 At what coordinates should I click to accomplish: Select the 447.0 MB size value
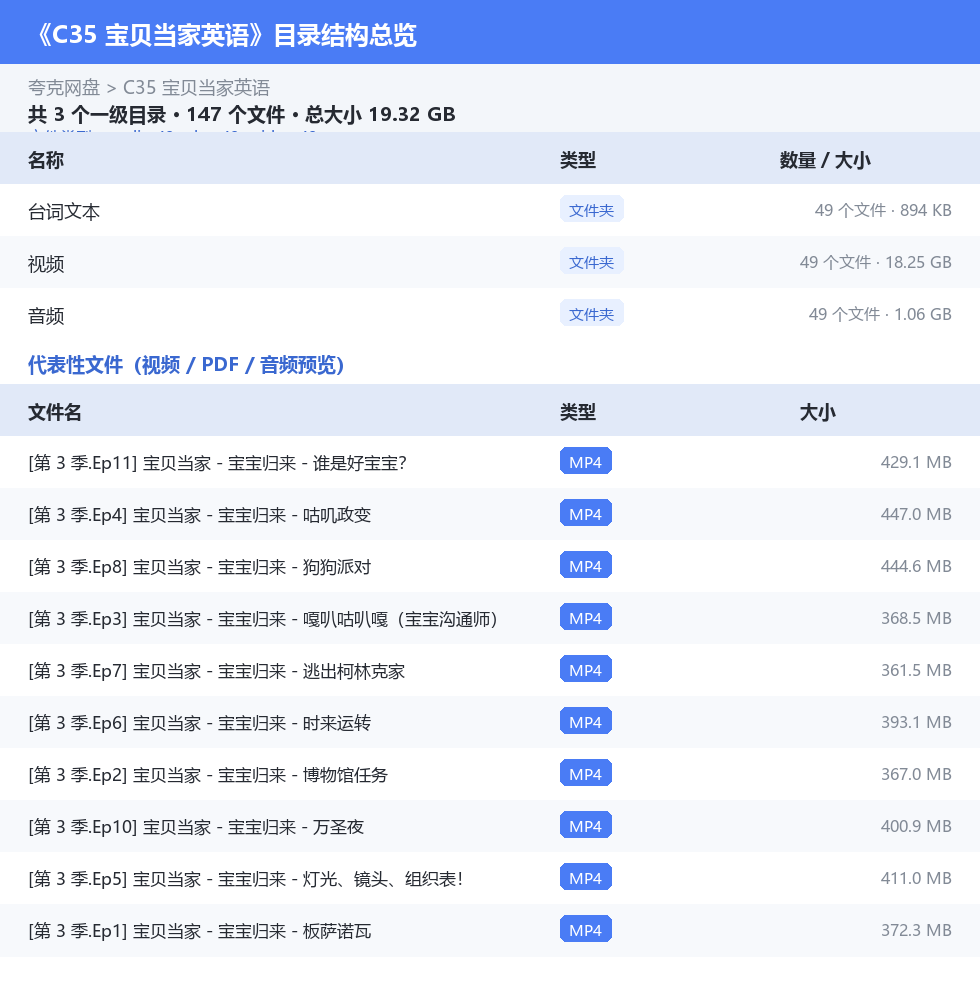[x=916, y=514]
